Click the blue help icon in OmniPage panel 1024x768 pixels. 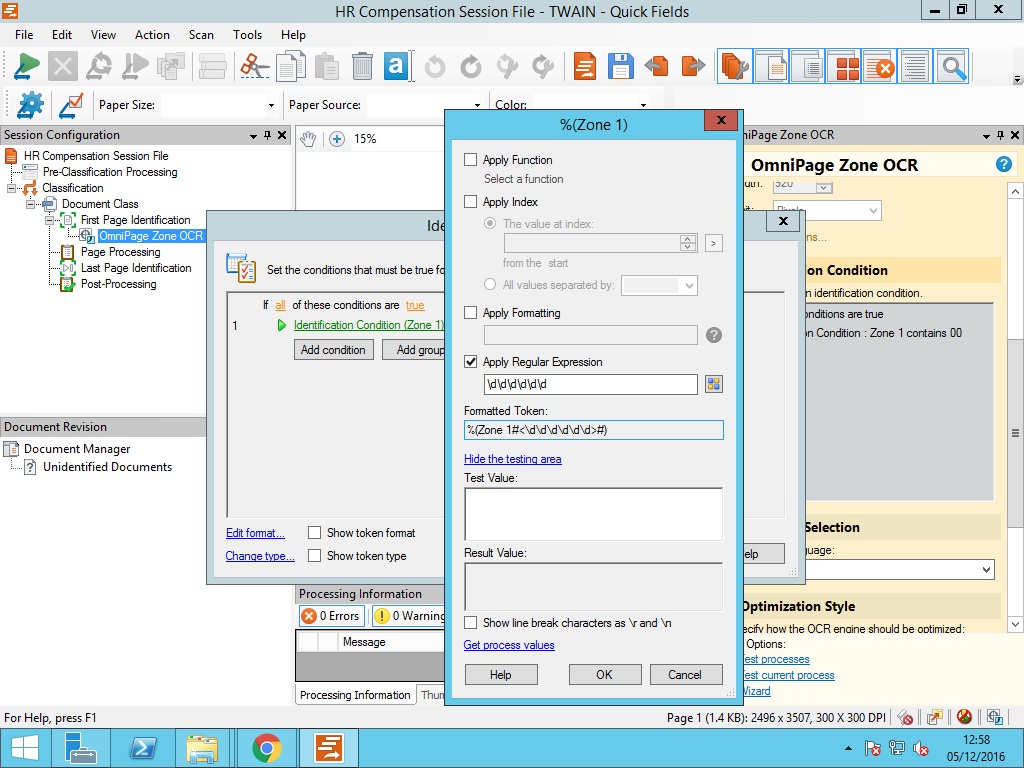1003,165
